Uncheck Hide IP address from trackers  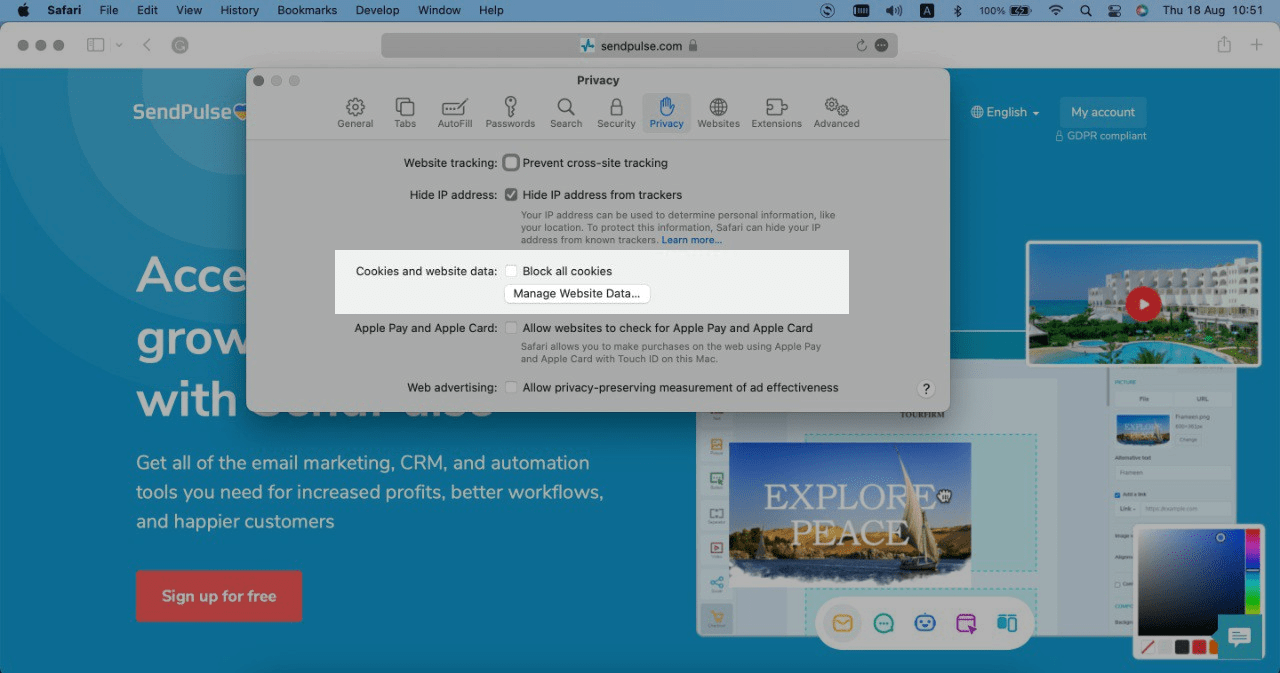pyautogui.click(x=511, y=195)
